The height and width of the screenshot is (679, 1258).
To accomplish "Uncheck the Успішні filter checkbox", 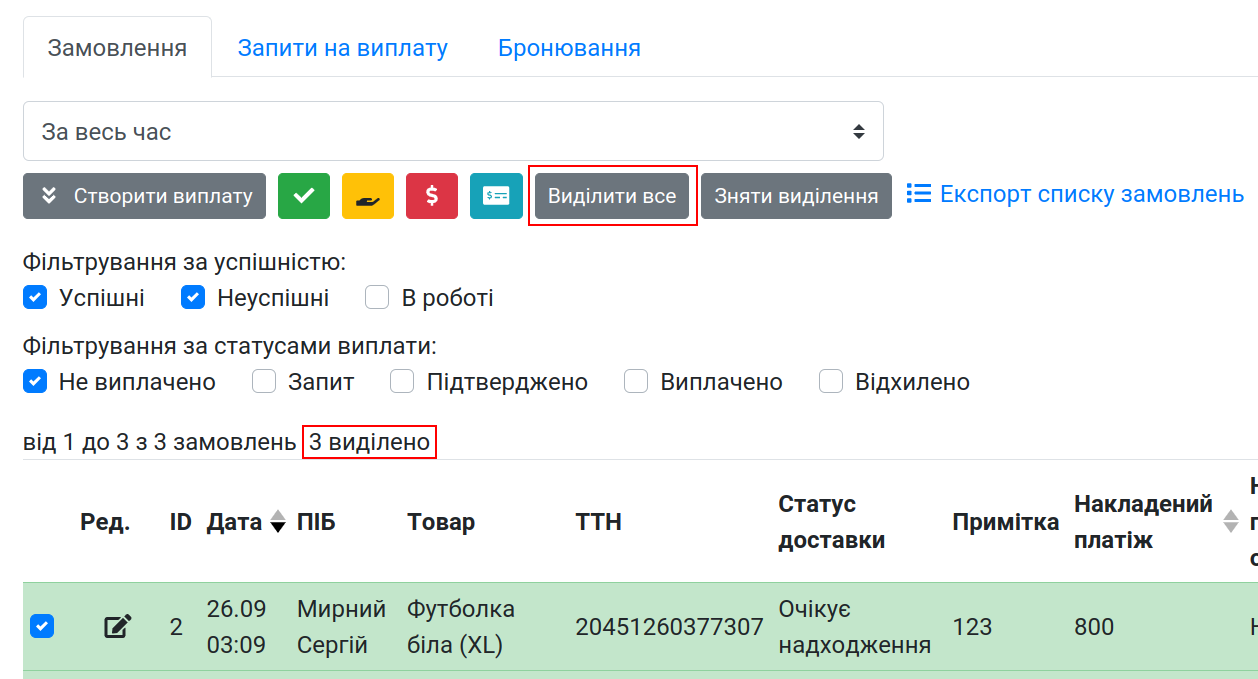I will (x=35, y=298).
